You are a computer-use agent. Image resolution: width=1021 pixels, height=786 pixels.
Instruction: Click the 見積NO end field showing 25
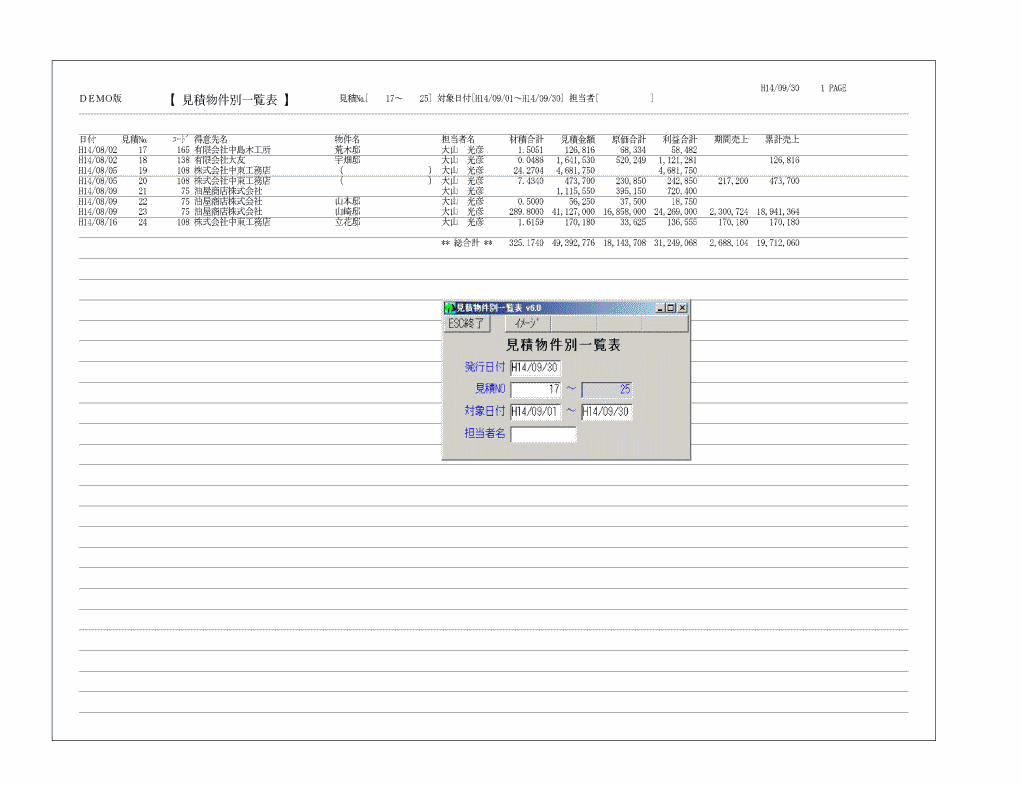tap(606, 389)
